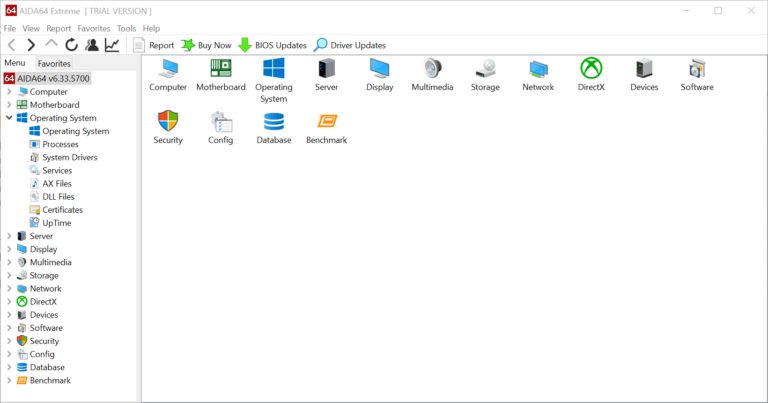Select the DirectX icon in main pane
Viewport: 768px width, 403px height.
coord(591,68)
